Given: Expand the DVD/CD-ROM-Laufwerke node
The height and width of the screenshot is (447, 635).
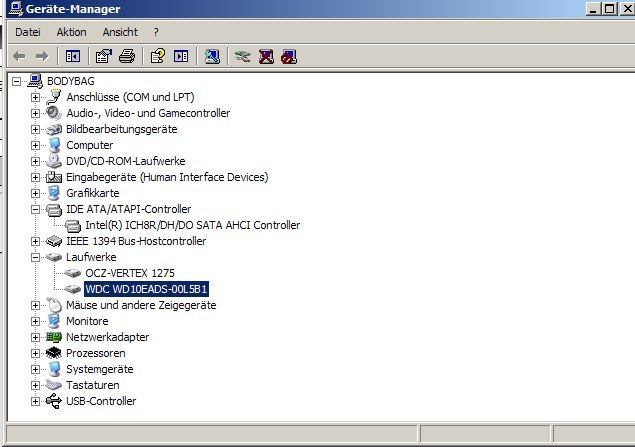Looking at the screenshot, I should click(x=35, y=161).
